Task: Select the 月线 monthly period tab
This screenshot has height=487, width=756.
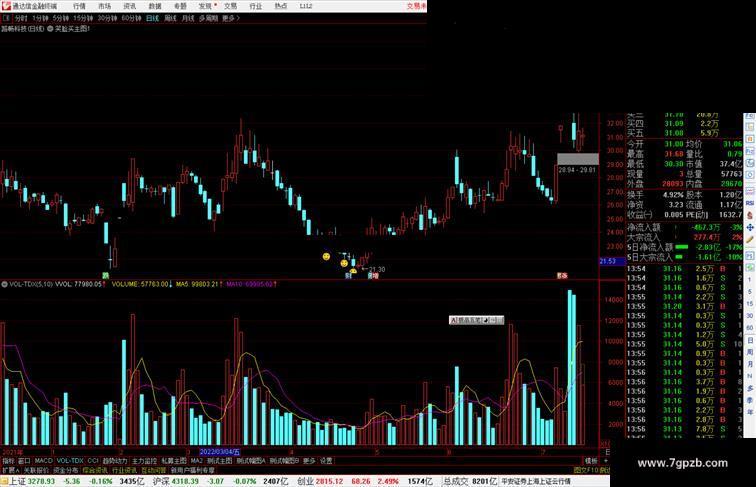Action: pyautogui.click(x=188, y=18)
